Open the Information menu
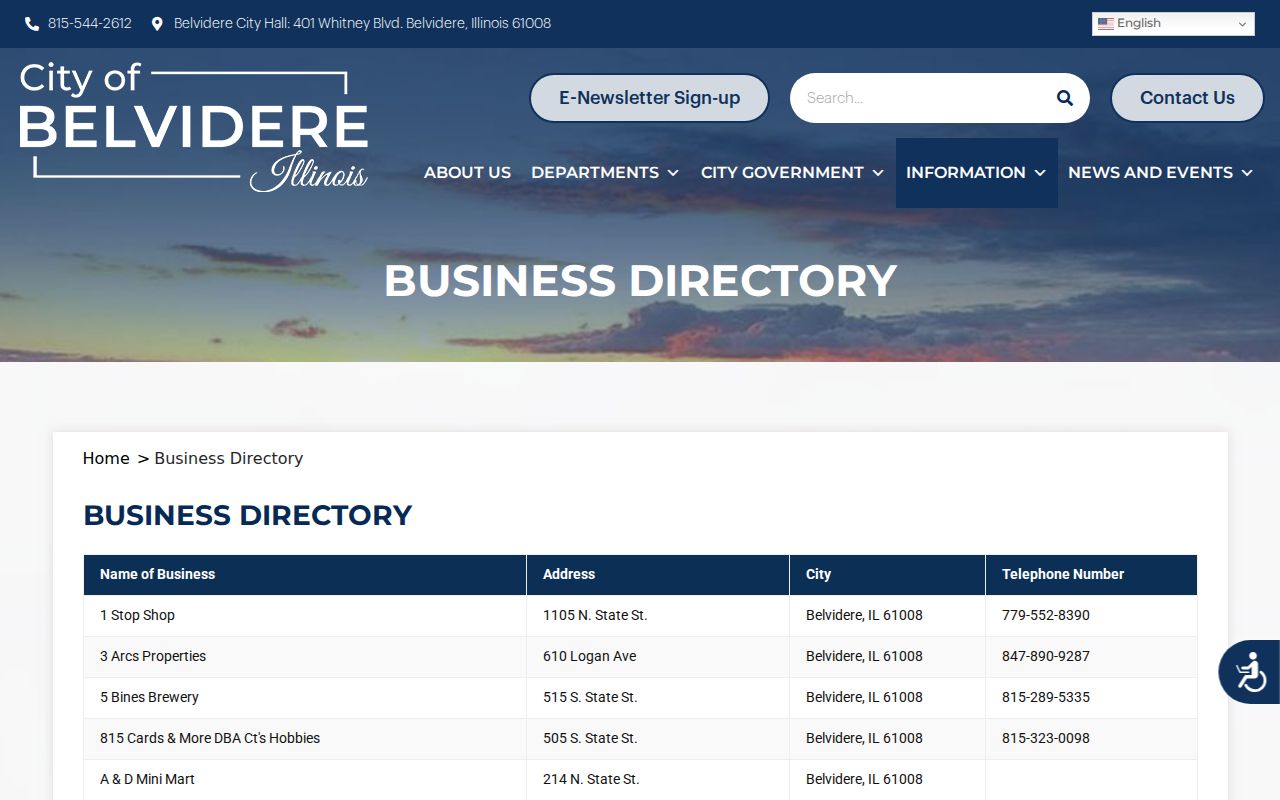The width and height of the screenshot is (1280, 800). click(x=966, y=173)
